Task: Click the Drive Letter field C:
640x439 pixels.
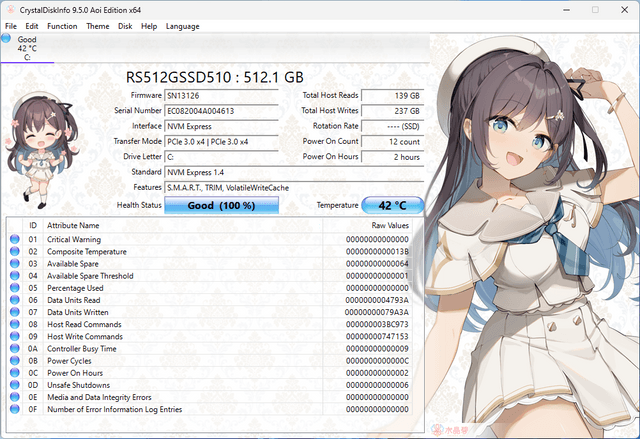Action: coord(221,157)
